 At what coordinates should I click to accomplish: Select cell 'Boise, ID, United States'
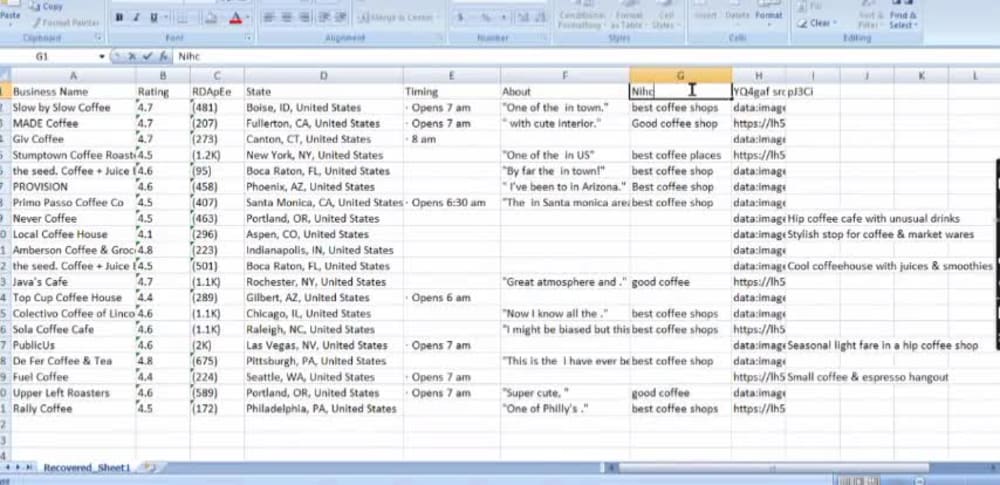click(x=323, y=107)
